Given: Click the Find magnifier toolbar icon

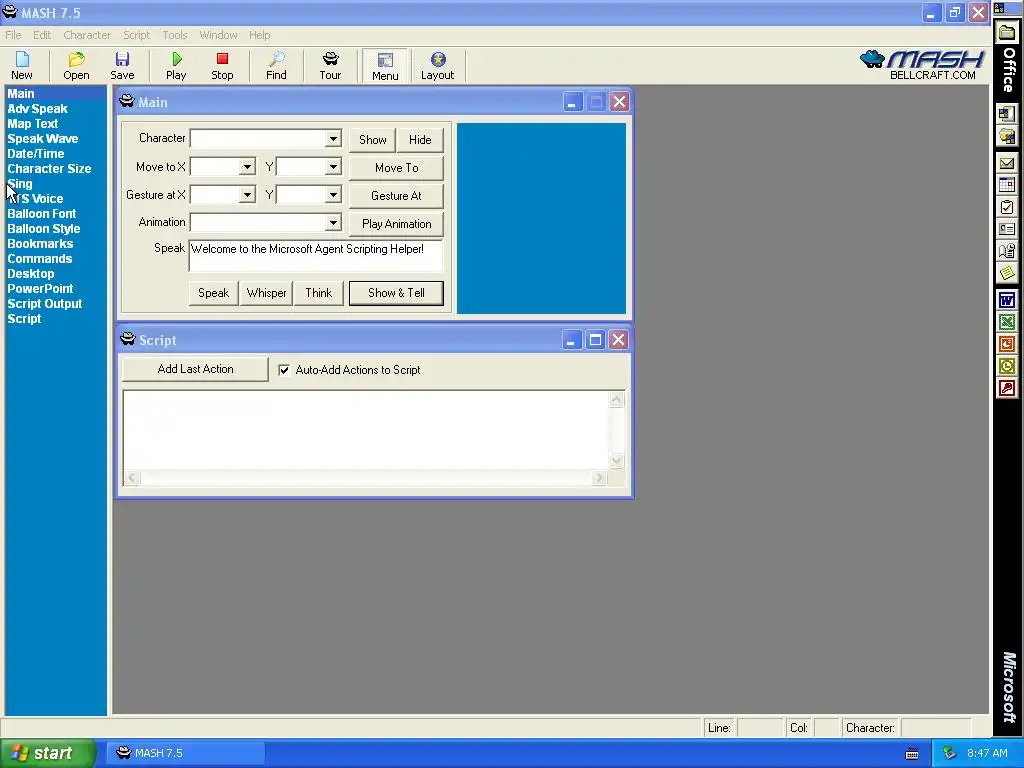Looking at the screenshot, I should click(276, 66).
